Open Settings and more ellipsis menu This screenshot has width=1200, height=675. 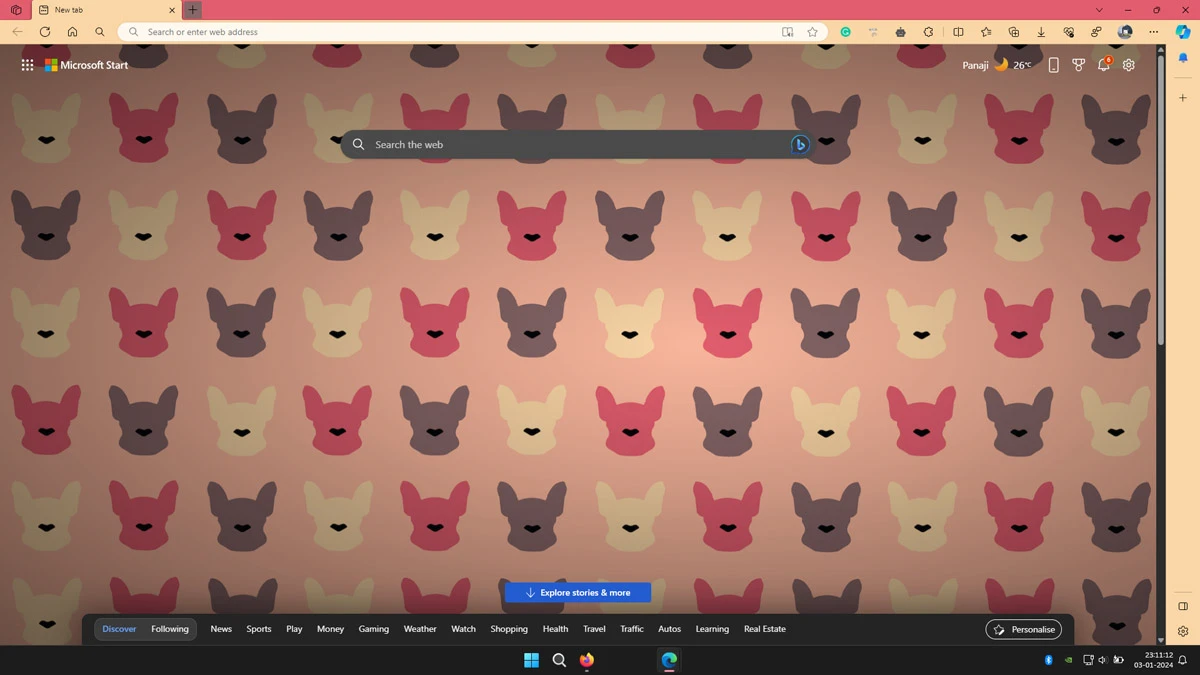point(1153,32)
